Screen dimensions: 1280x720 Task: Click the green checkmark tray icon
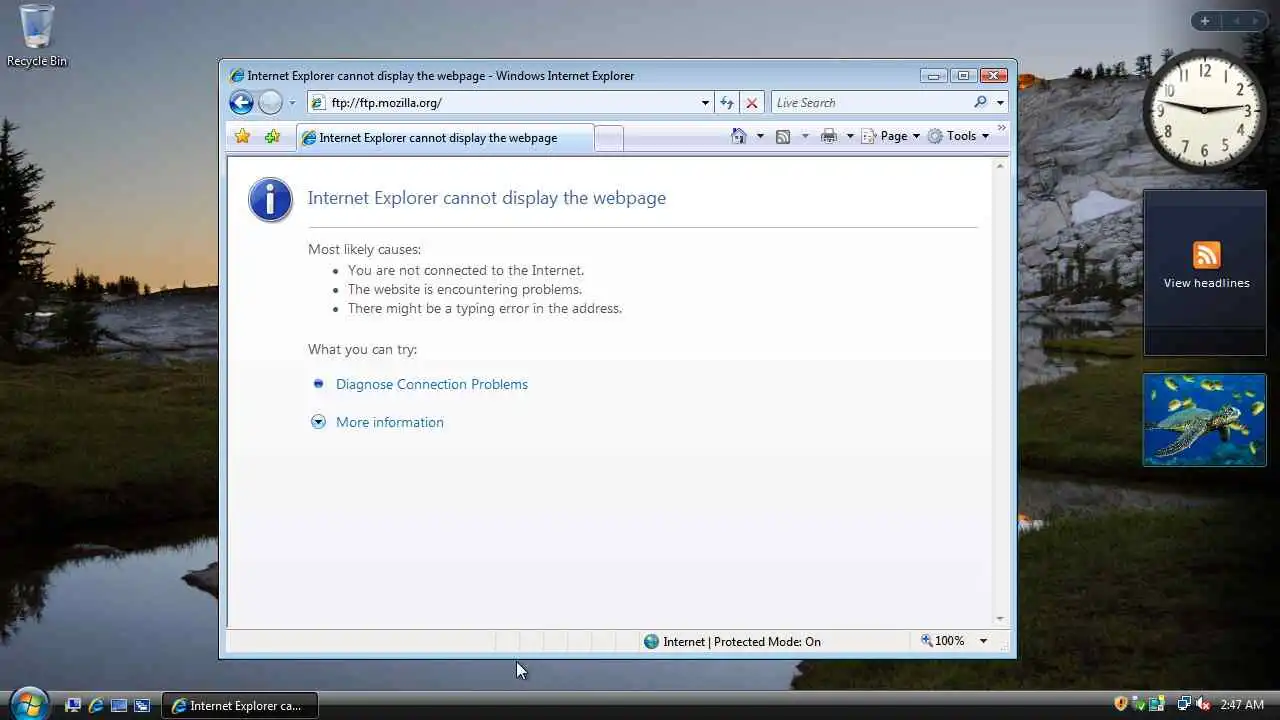coord(1138,704)
